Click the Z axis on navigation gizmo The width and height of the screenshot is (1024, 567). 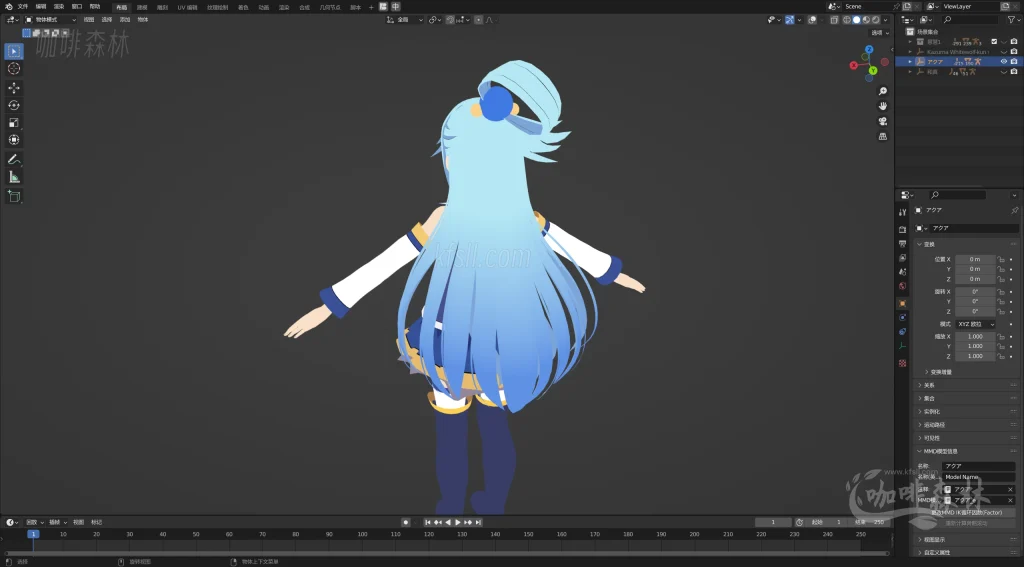pos(869,50)
